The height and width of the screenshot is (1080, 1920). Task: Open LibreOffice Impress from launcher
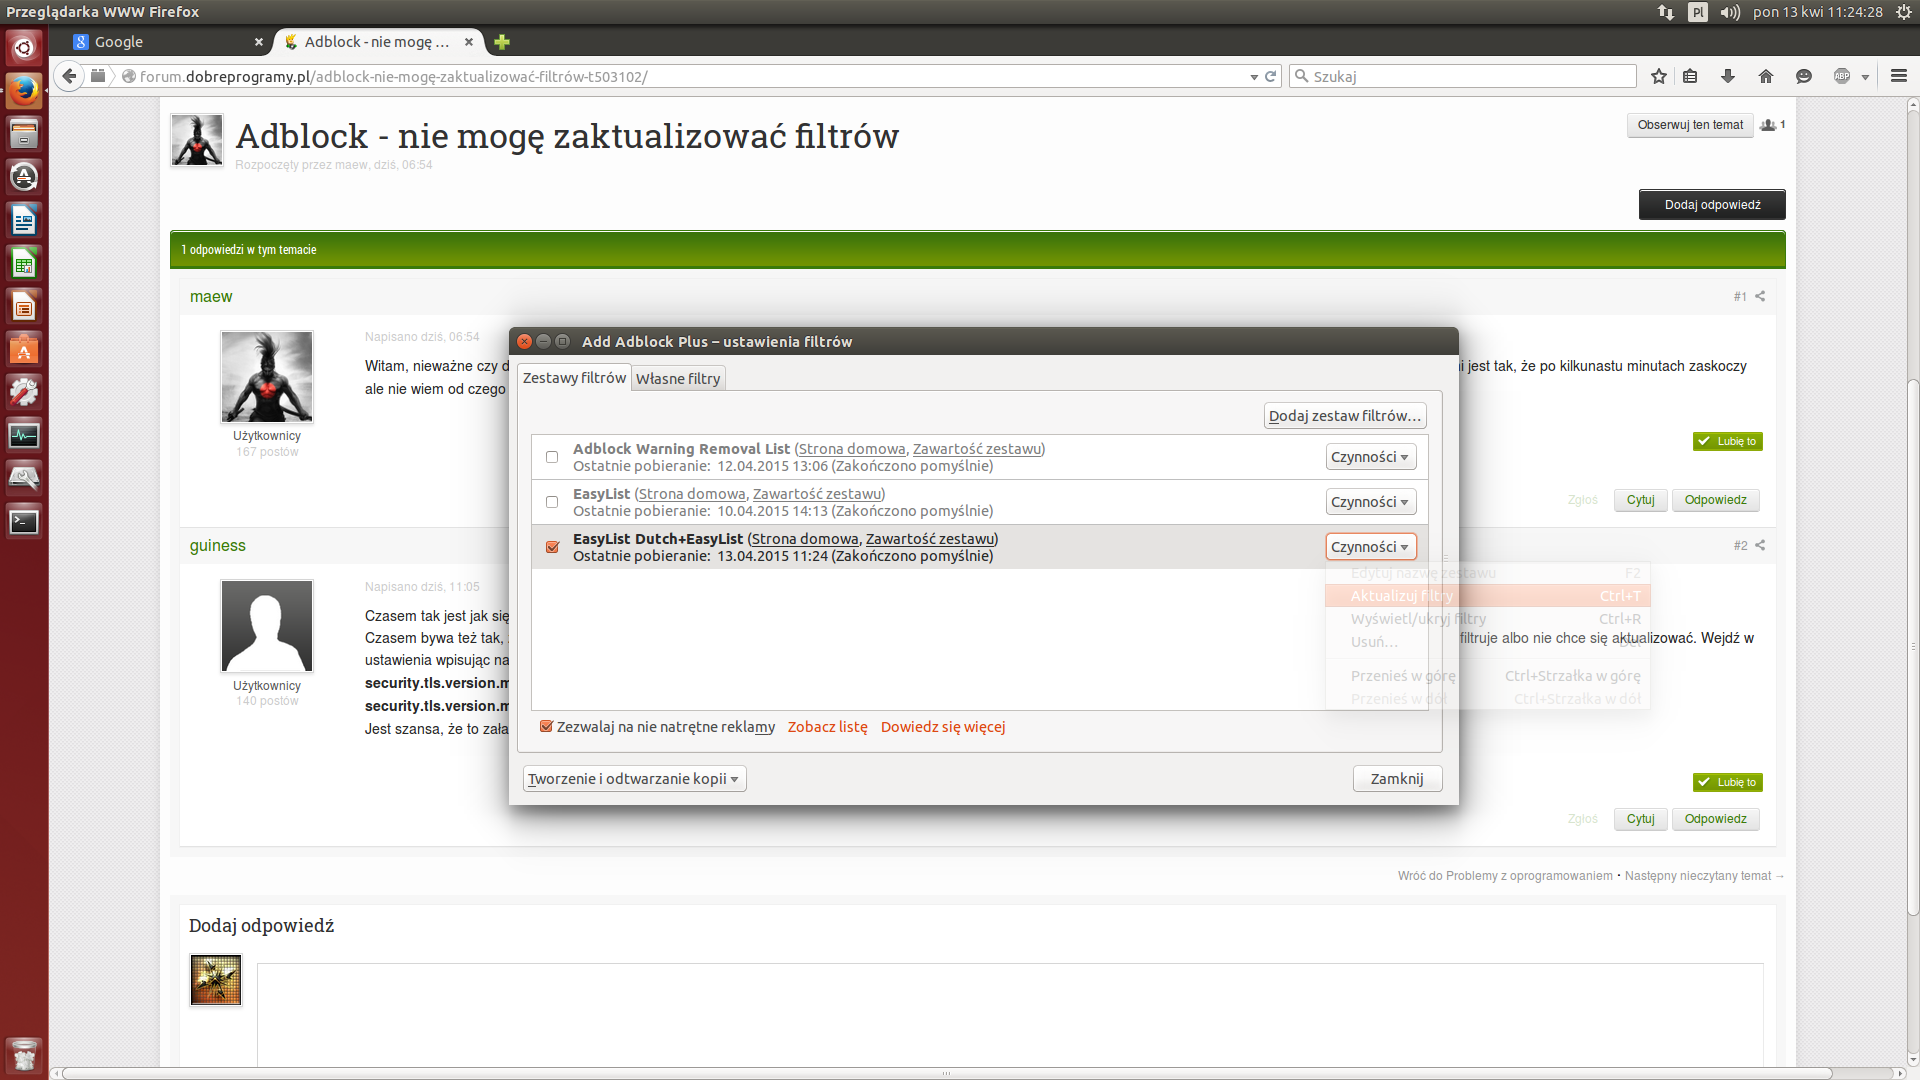click(x=24, y=307)
